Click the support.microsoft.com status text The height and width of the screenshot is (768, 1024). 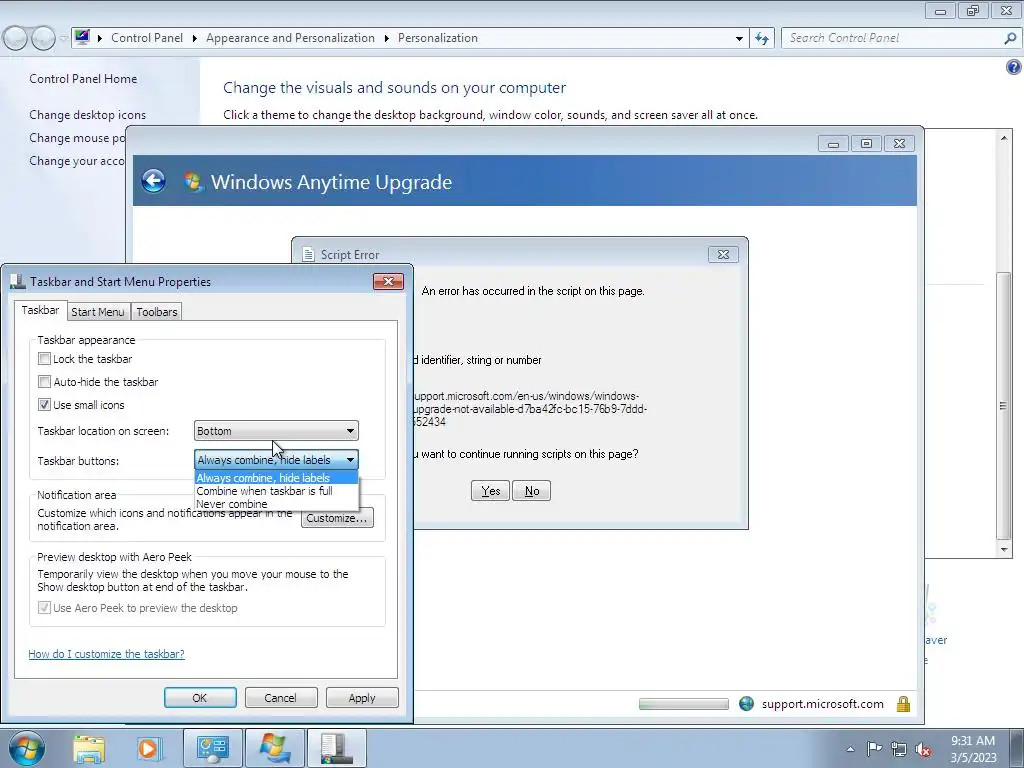[822, 703]
